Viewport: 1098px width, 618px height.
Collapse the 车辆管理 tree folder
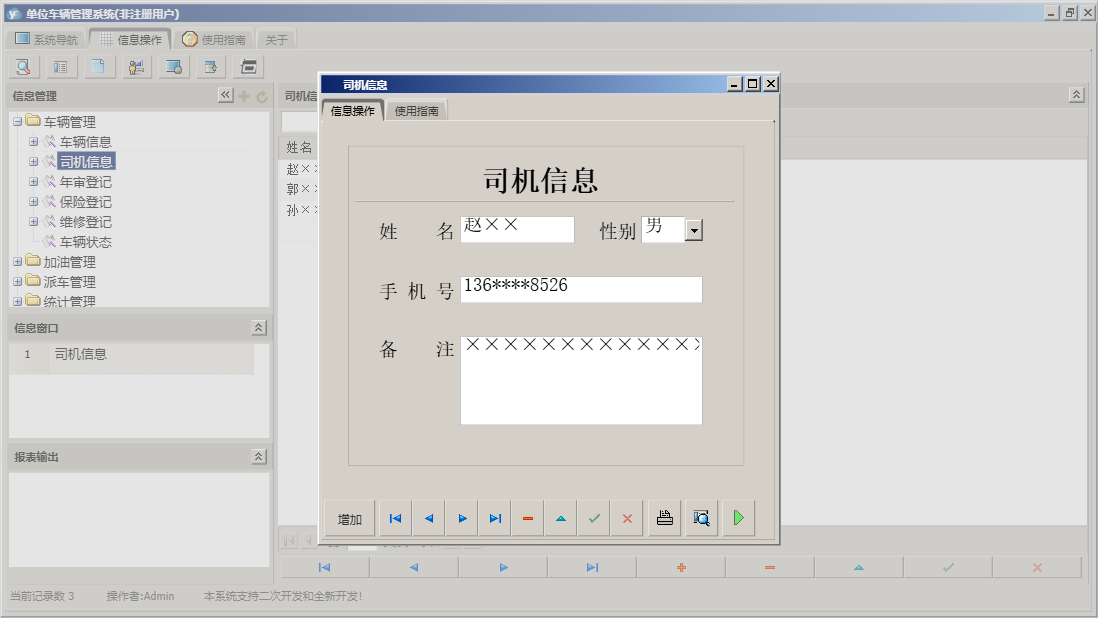[18, 122]
